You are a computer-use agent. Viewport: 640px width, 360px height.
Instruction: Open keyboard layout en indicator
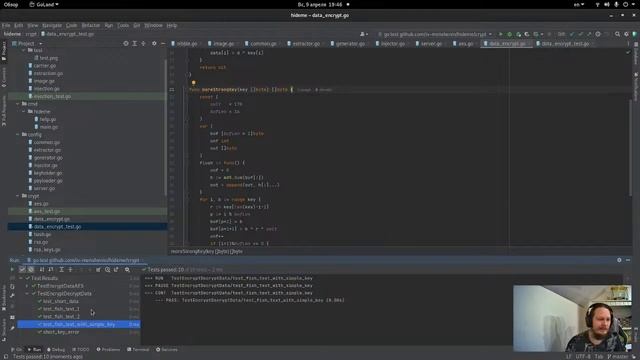(579, 4)
